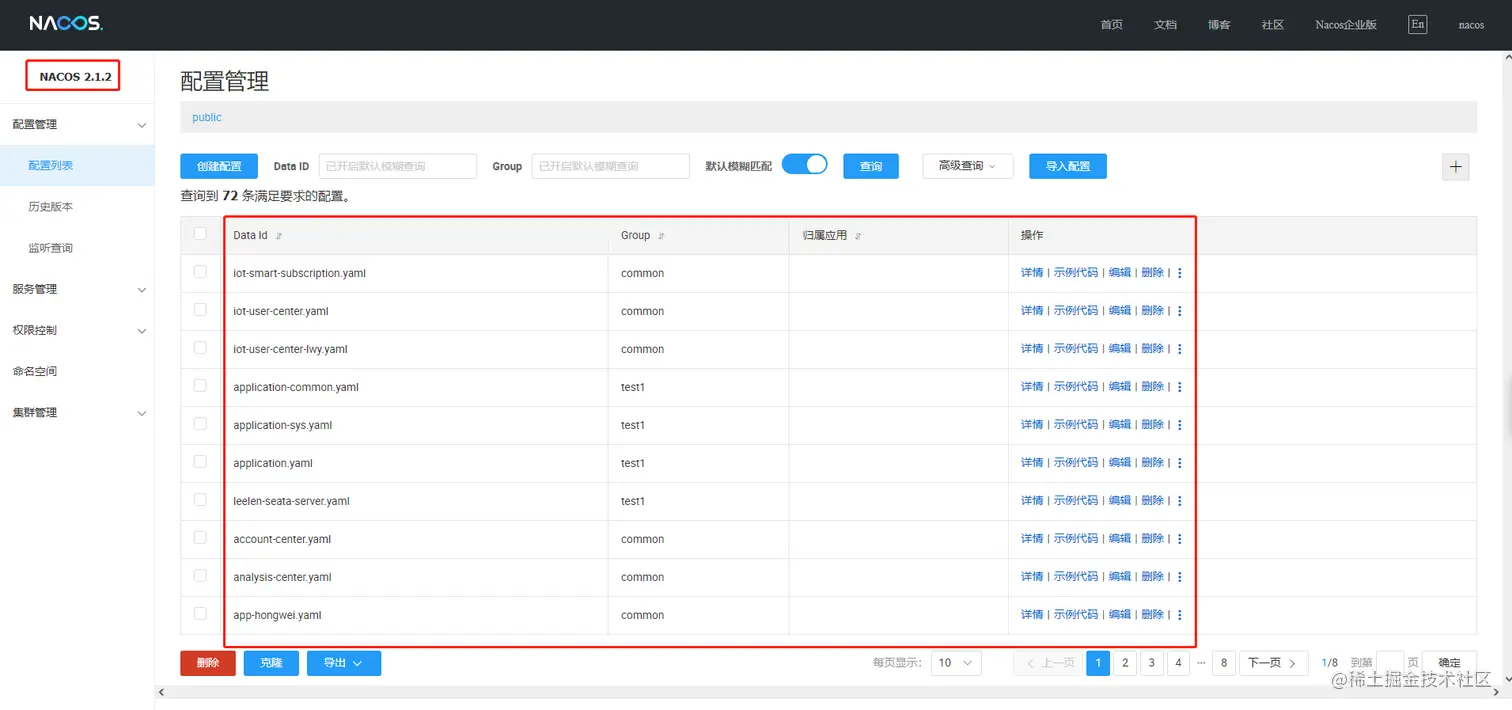
Task: Open the nacos user menu
Action: tap(1471, 25)
